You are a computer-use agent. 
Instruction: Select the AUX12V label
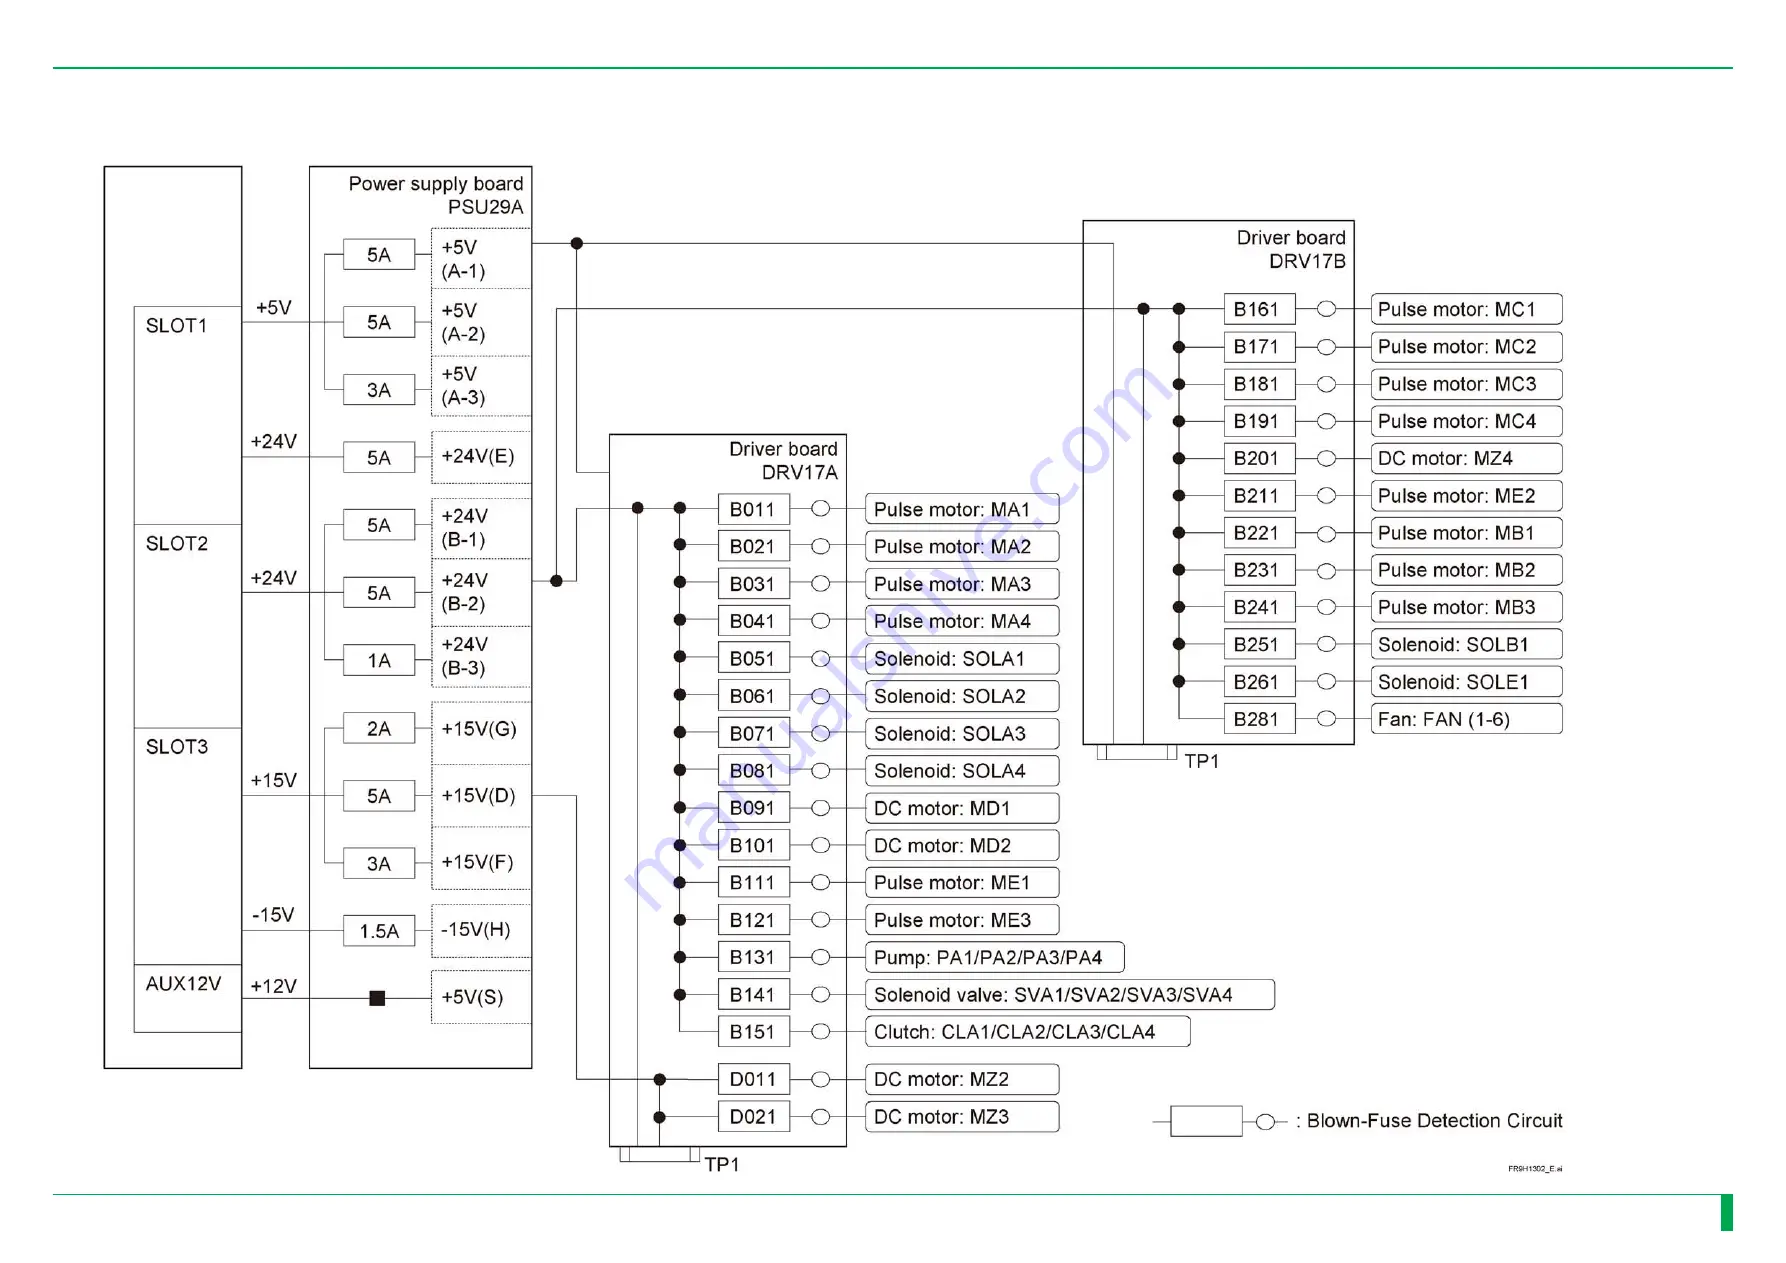coord(183,984)
